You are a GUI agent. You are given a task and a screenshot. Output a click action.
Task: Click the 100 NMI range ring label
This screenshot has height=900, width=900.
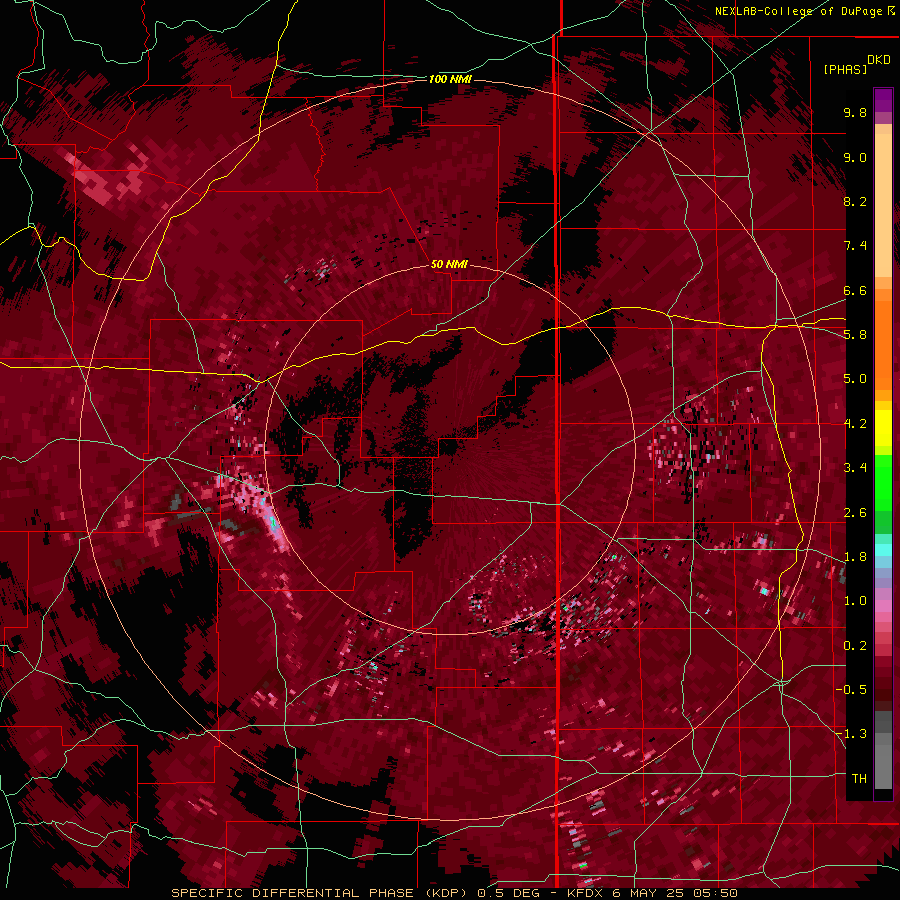tap(450, 79)
